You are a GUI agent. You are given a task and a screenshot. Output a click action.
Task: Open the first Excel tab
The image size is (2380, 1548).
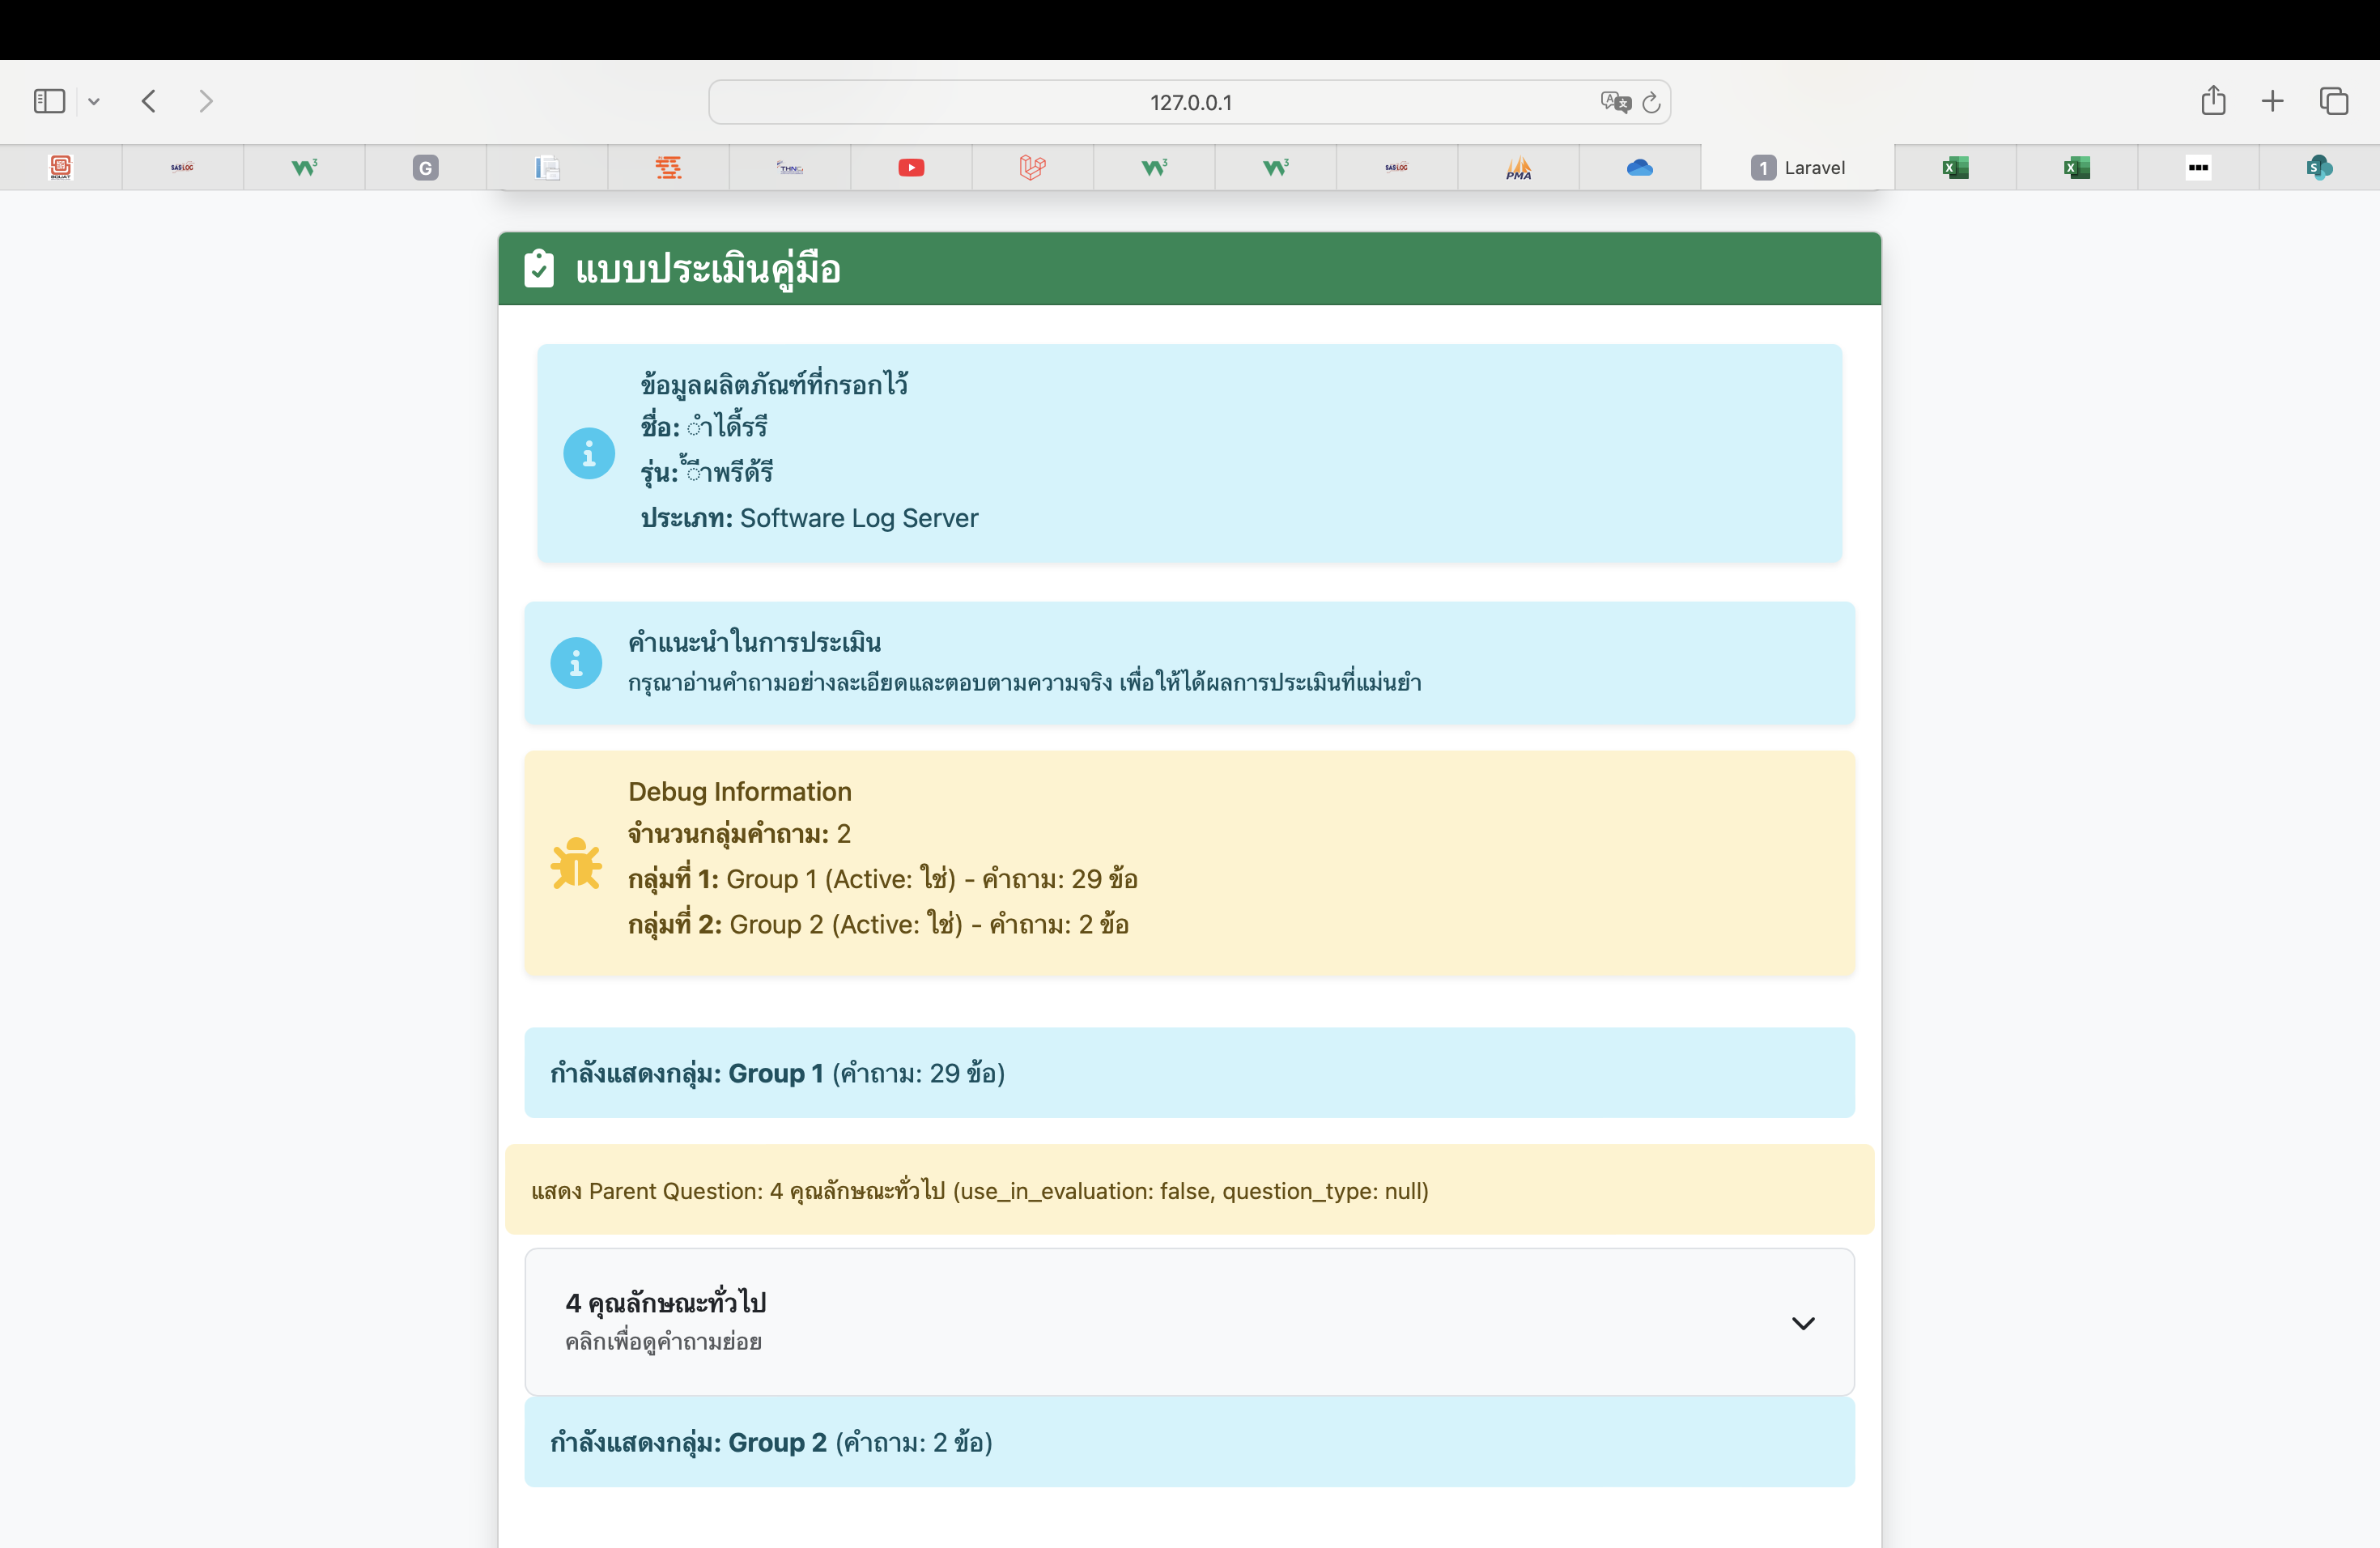coord(1955,167)
